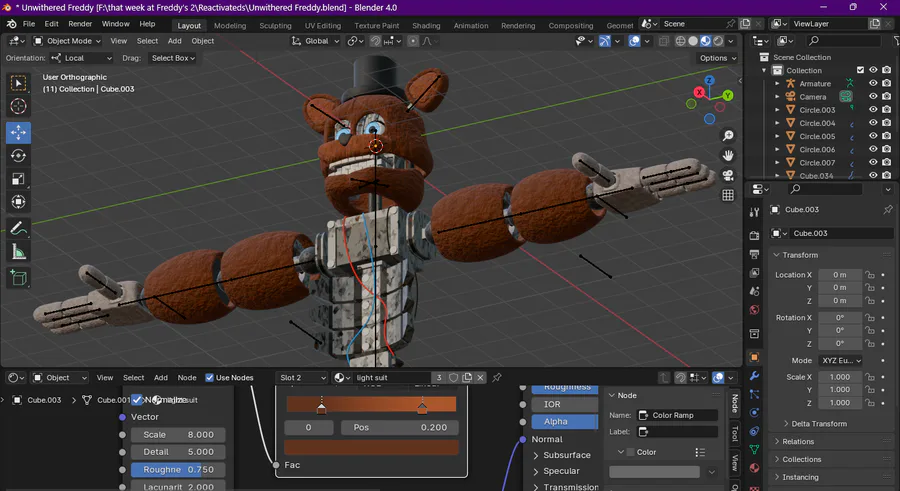Open the node editor Node menu

point(187,377)
